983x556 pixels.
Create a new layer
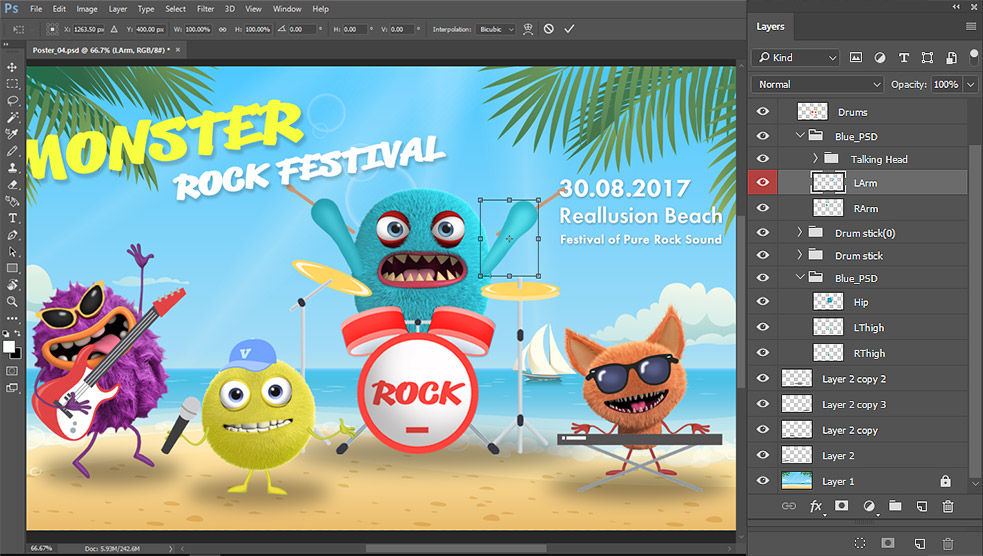(x=922, y=506)
